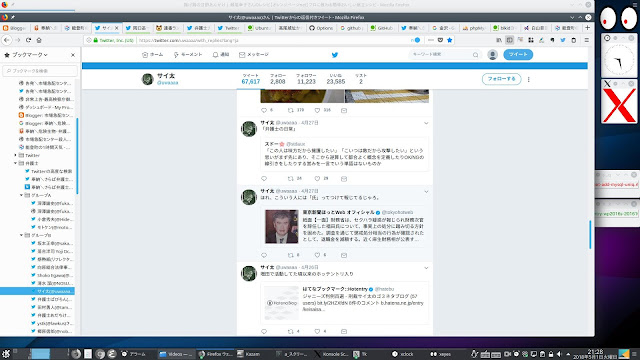640x360 pixels.
Task: Like the 弁護士の日常 tweet with 29 likes
Action: (x=317, y=179)
